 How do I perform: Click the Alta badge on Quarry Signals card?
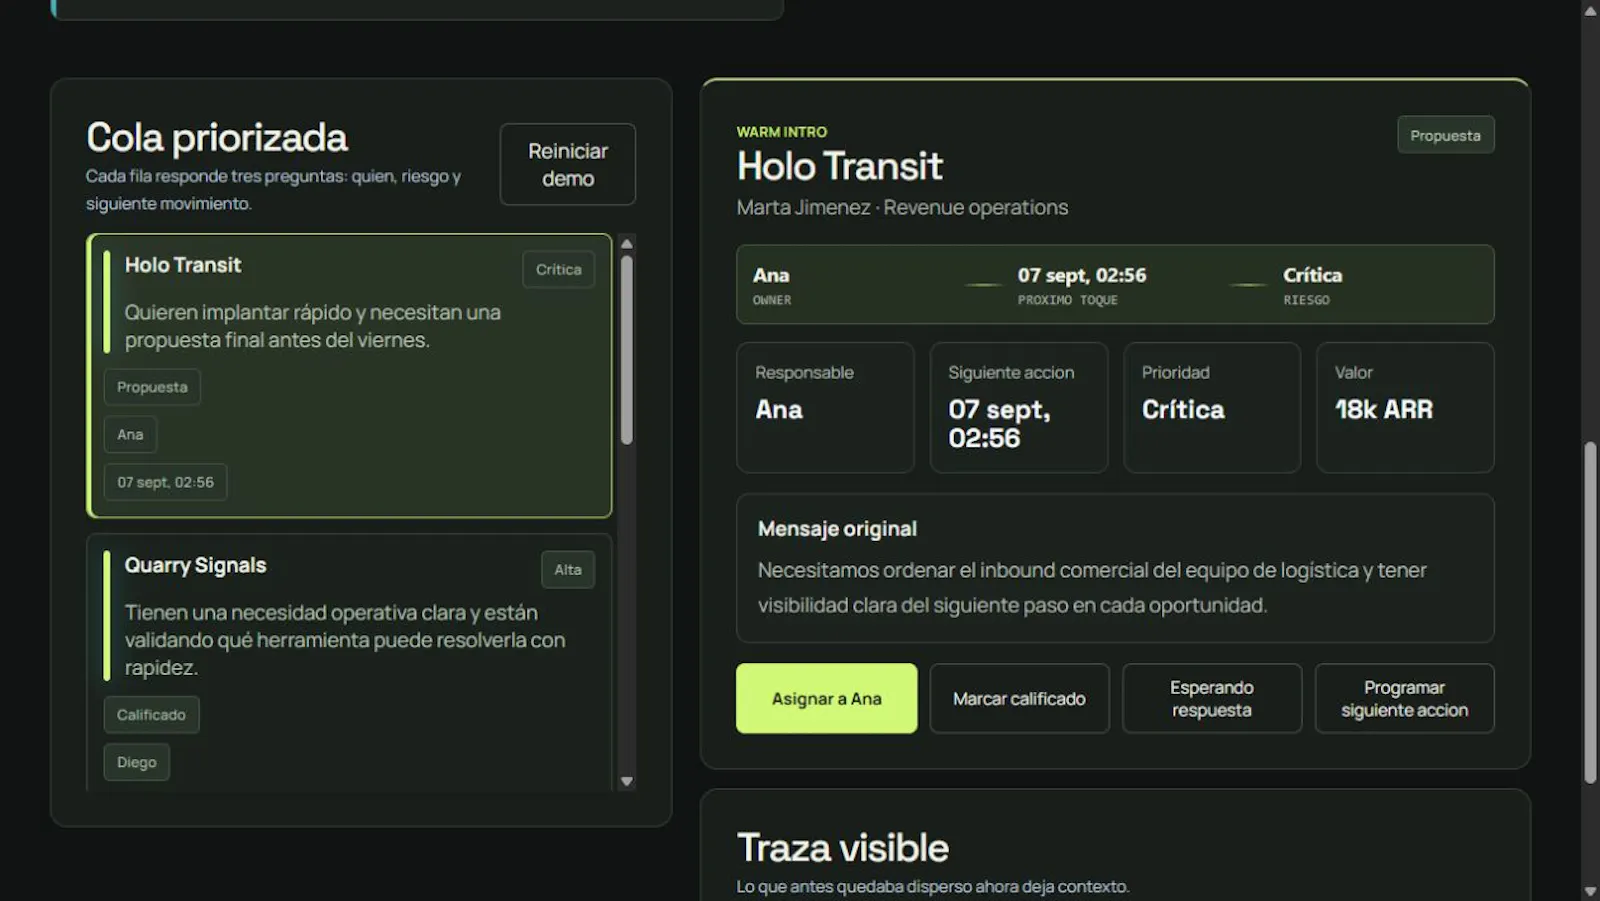[568, 569]
